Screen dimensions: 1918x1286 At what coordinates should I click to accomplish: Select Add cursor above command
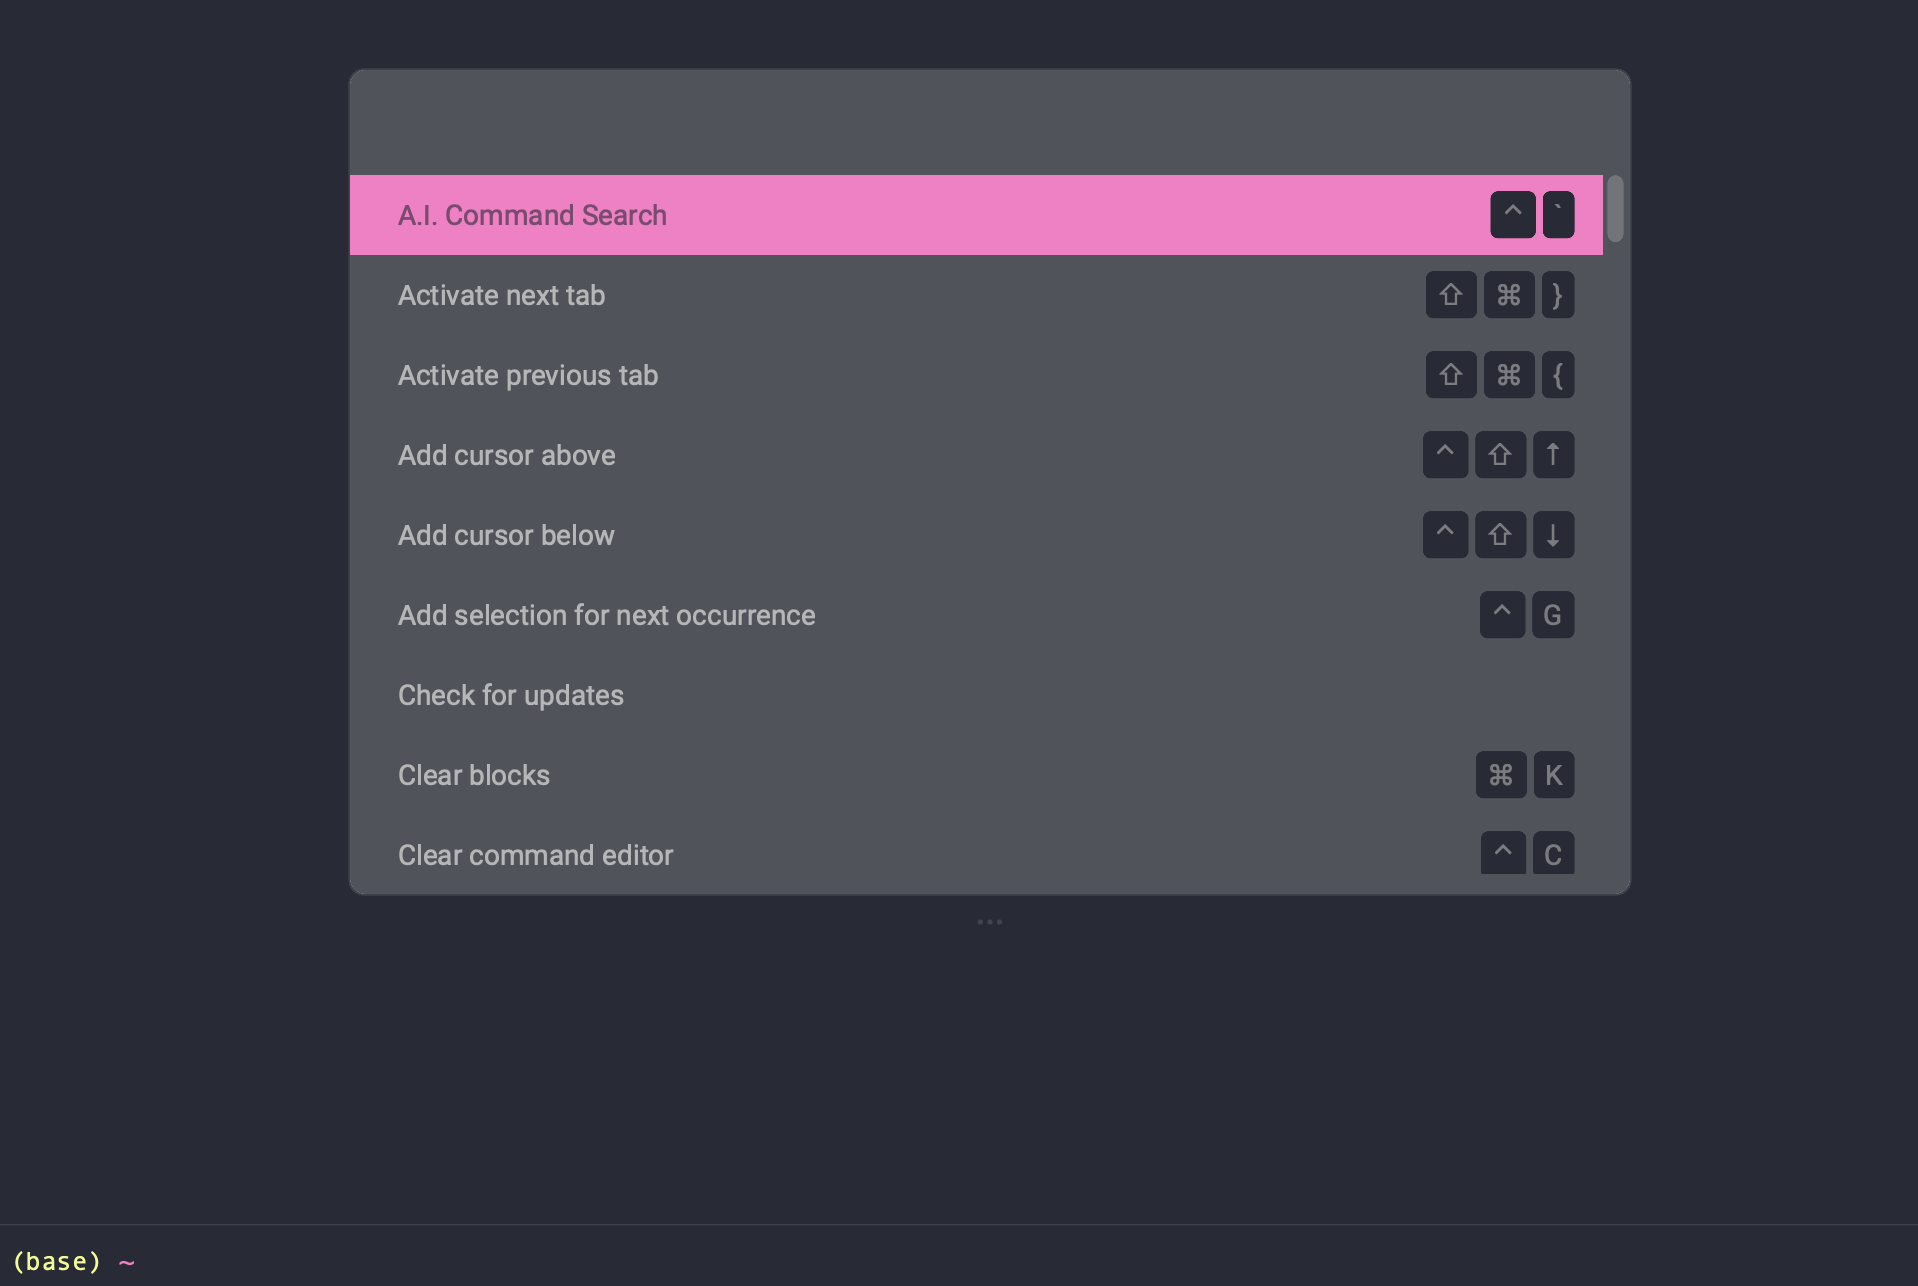976,455
